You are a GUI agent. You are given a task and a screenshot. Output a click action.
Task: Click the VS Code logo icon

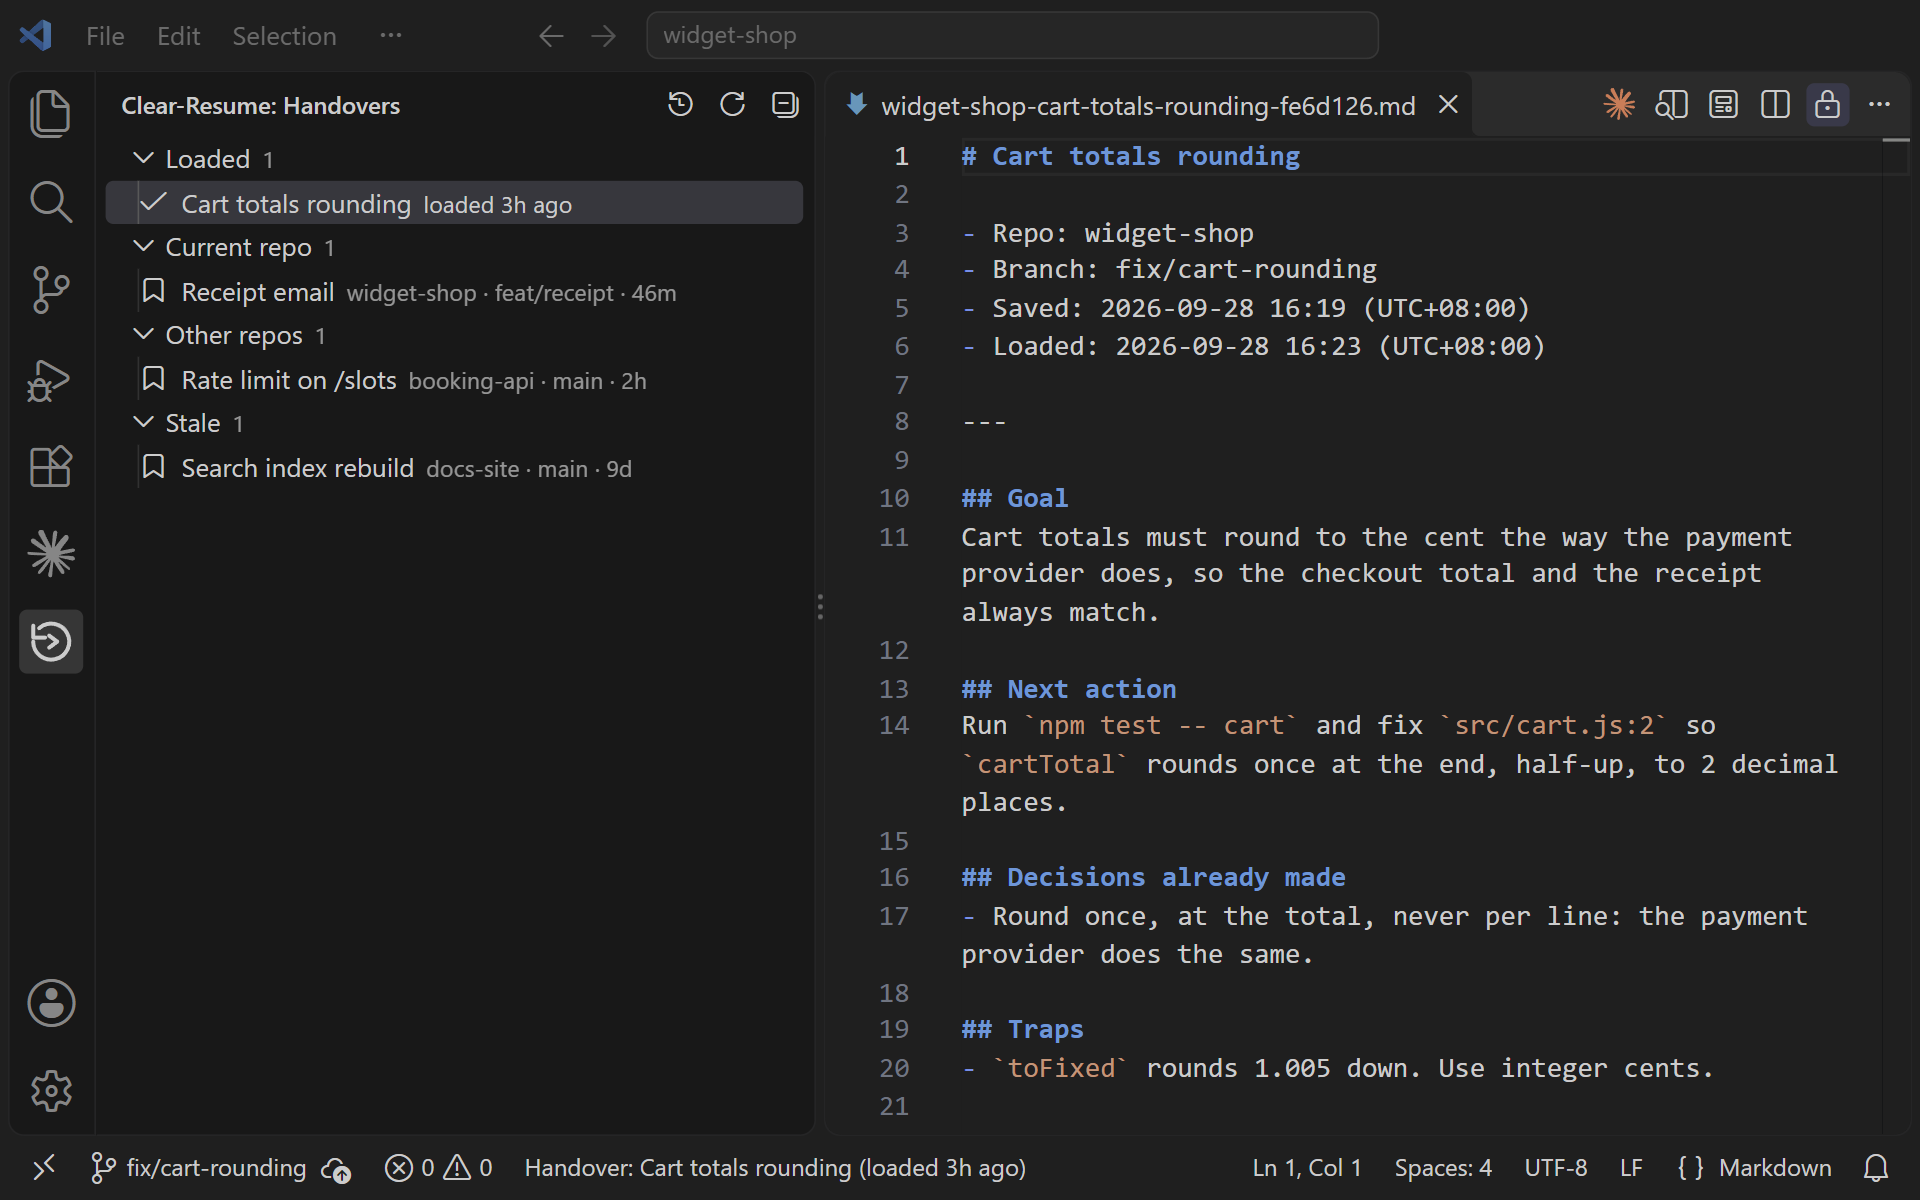[x=36, y=36]
